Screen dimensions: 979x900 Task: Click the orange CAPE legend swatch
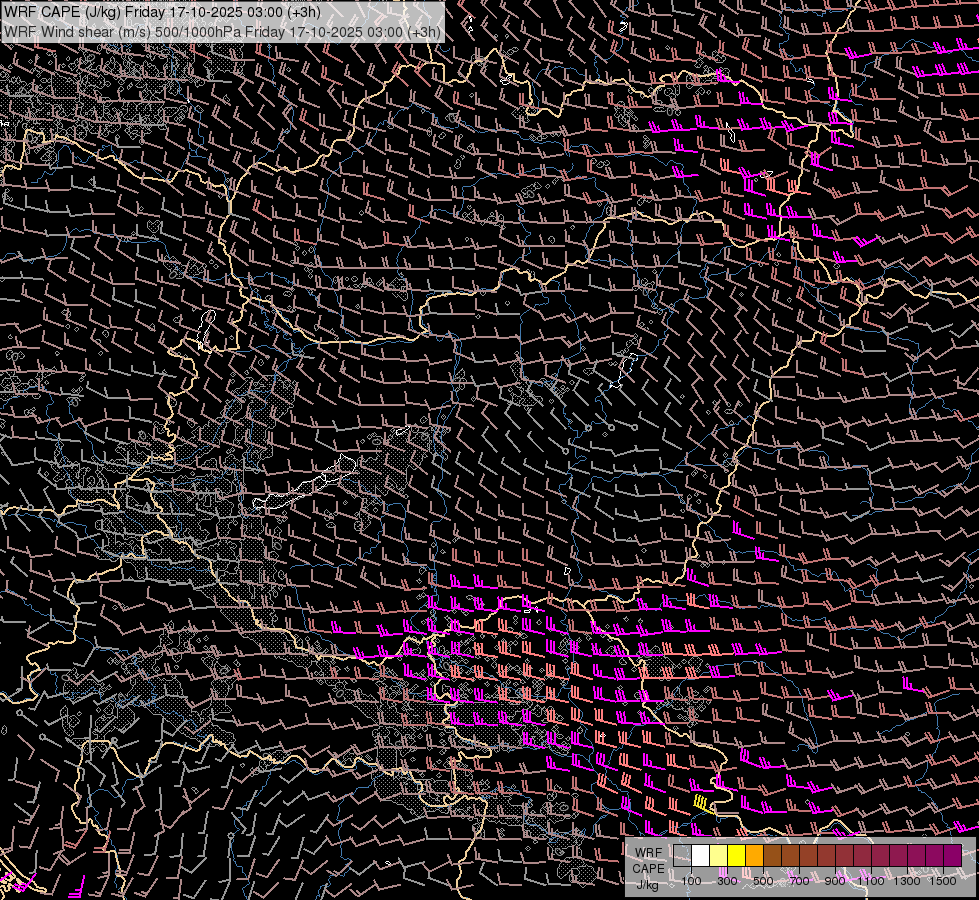click(x=755, y=855)
